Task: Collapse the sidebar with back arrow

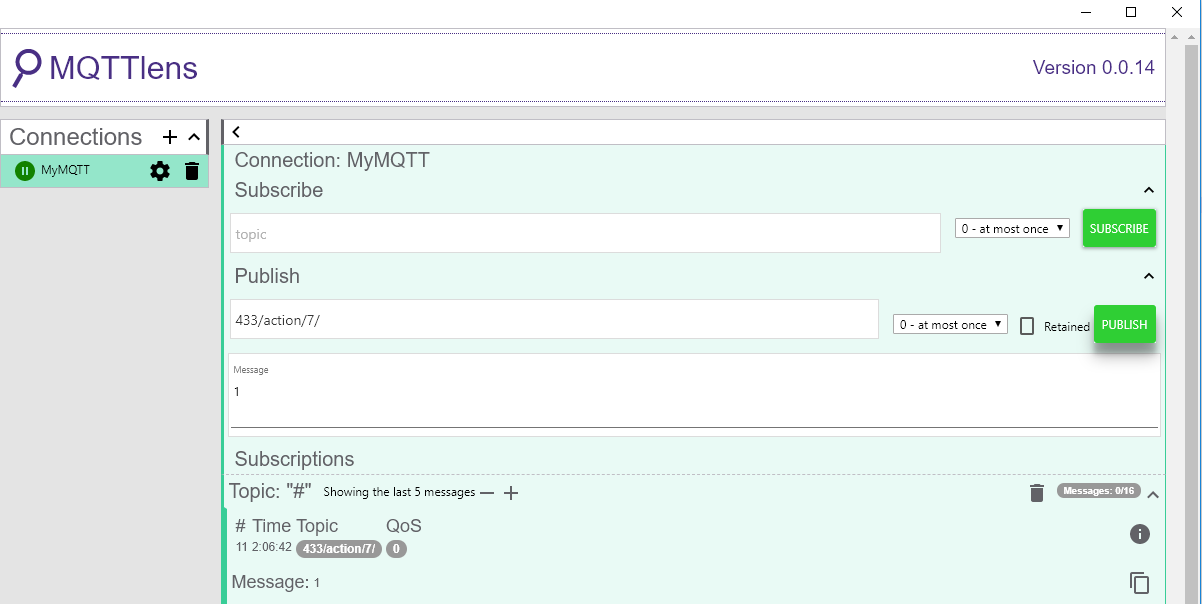Action: 236,132
